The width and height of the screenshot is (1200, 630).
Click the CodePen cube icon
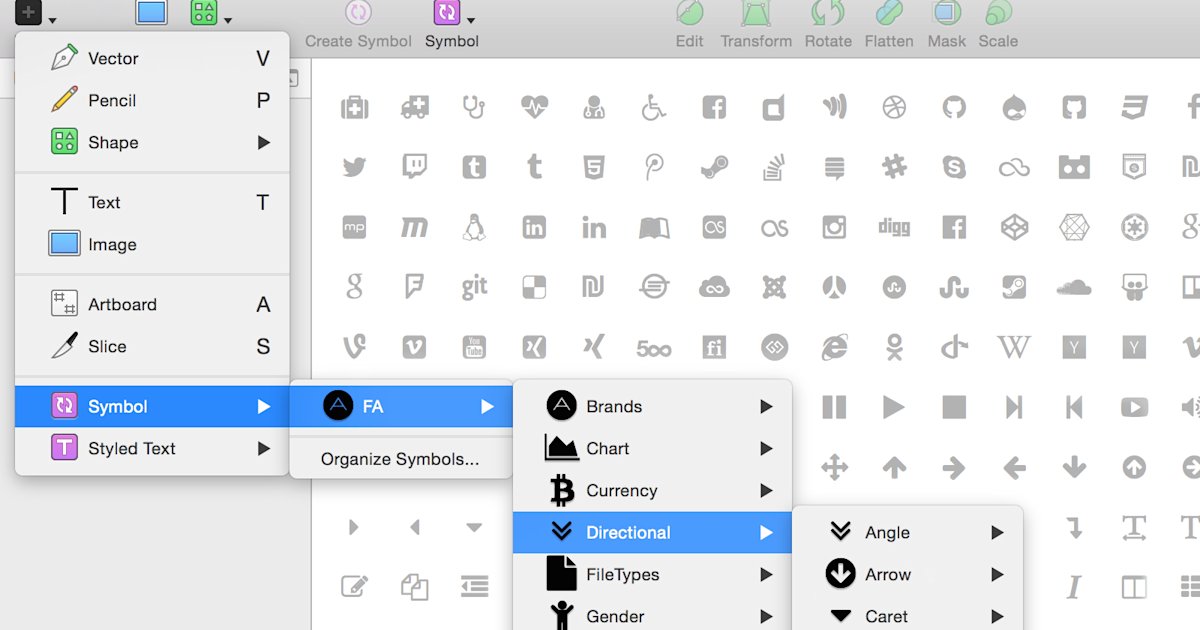point(1014,227)
